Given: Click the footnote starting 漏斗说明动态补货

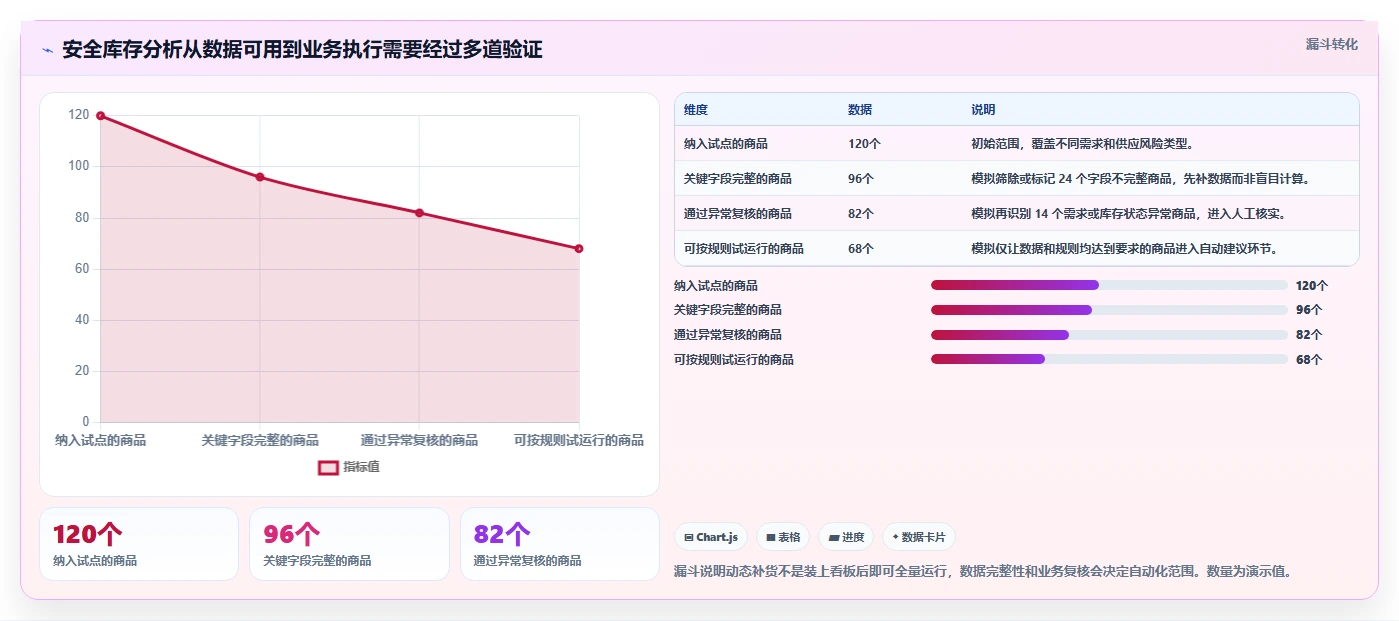Looking at the screenshot, I should [x=985, y=572].
